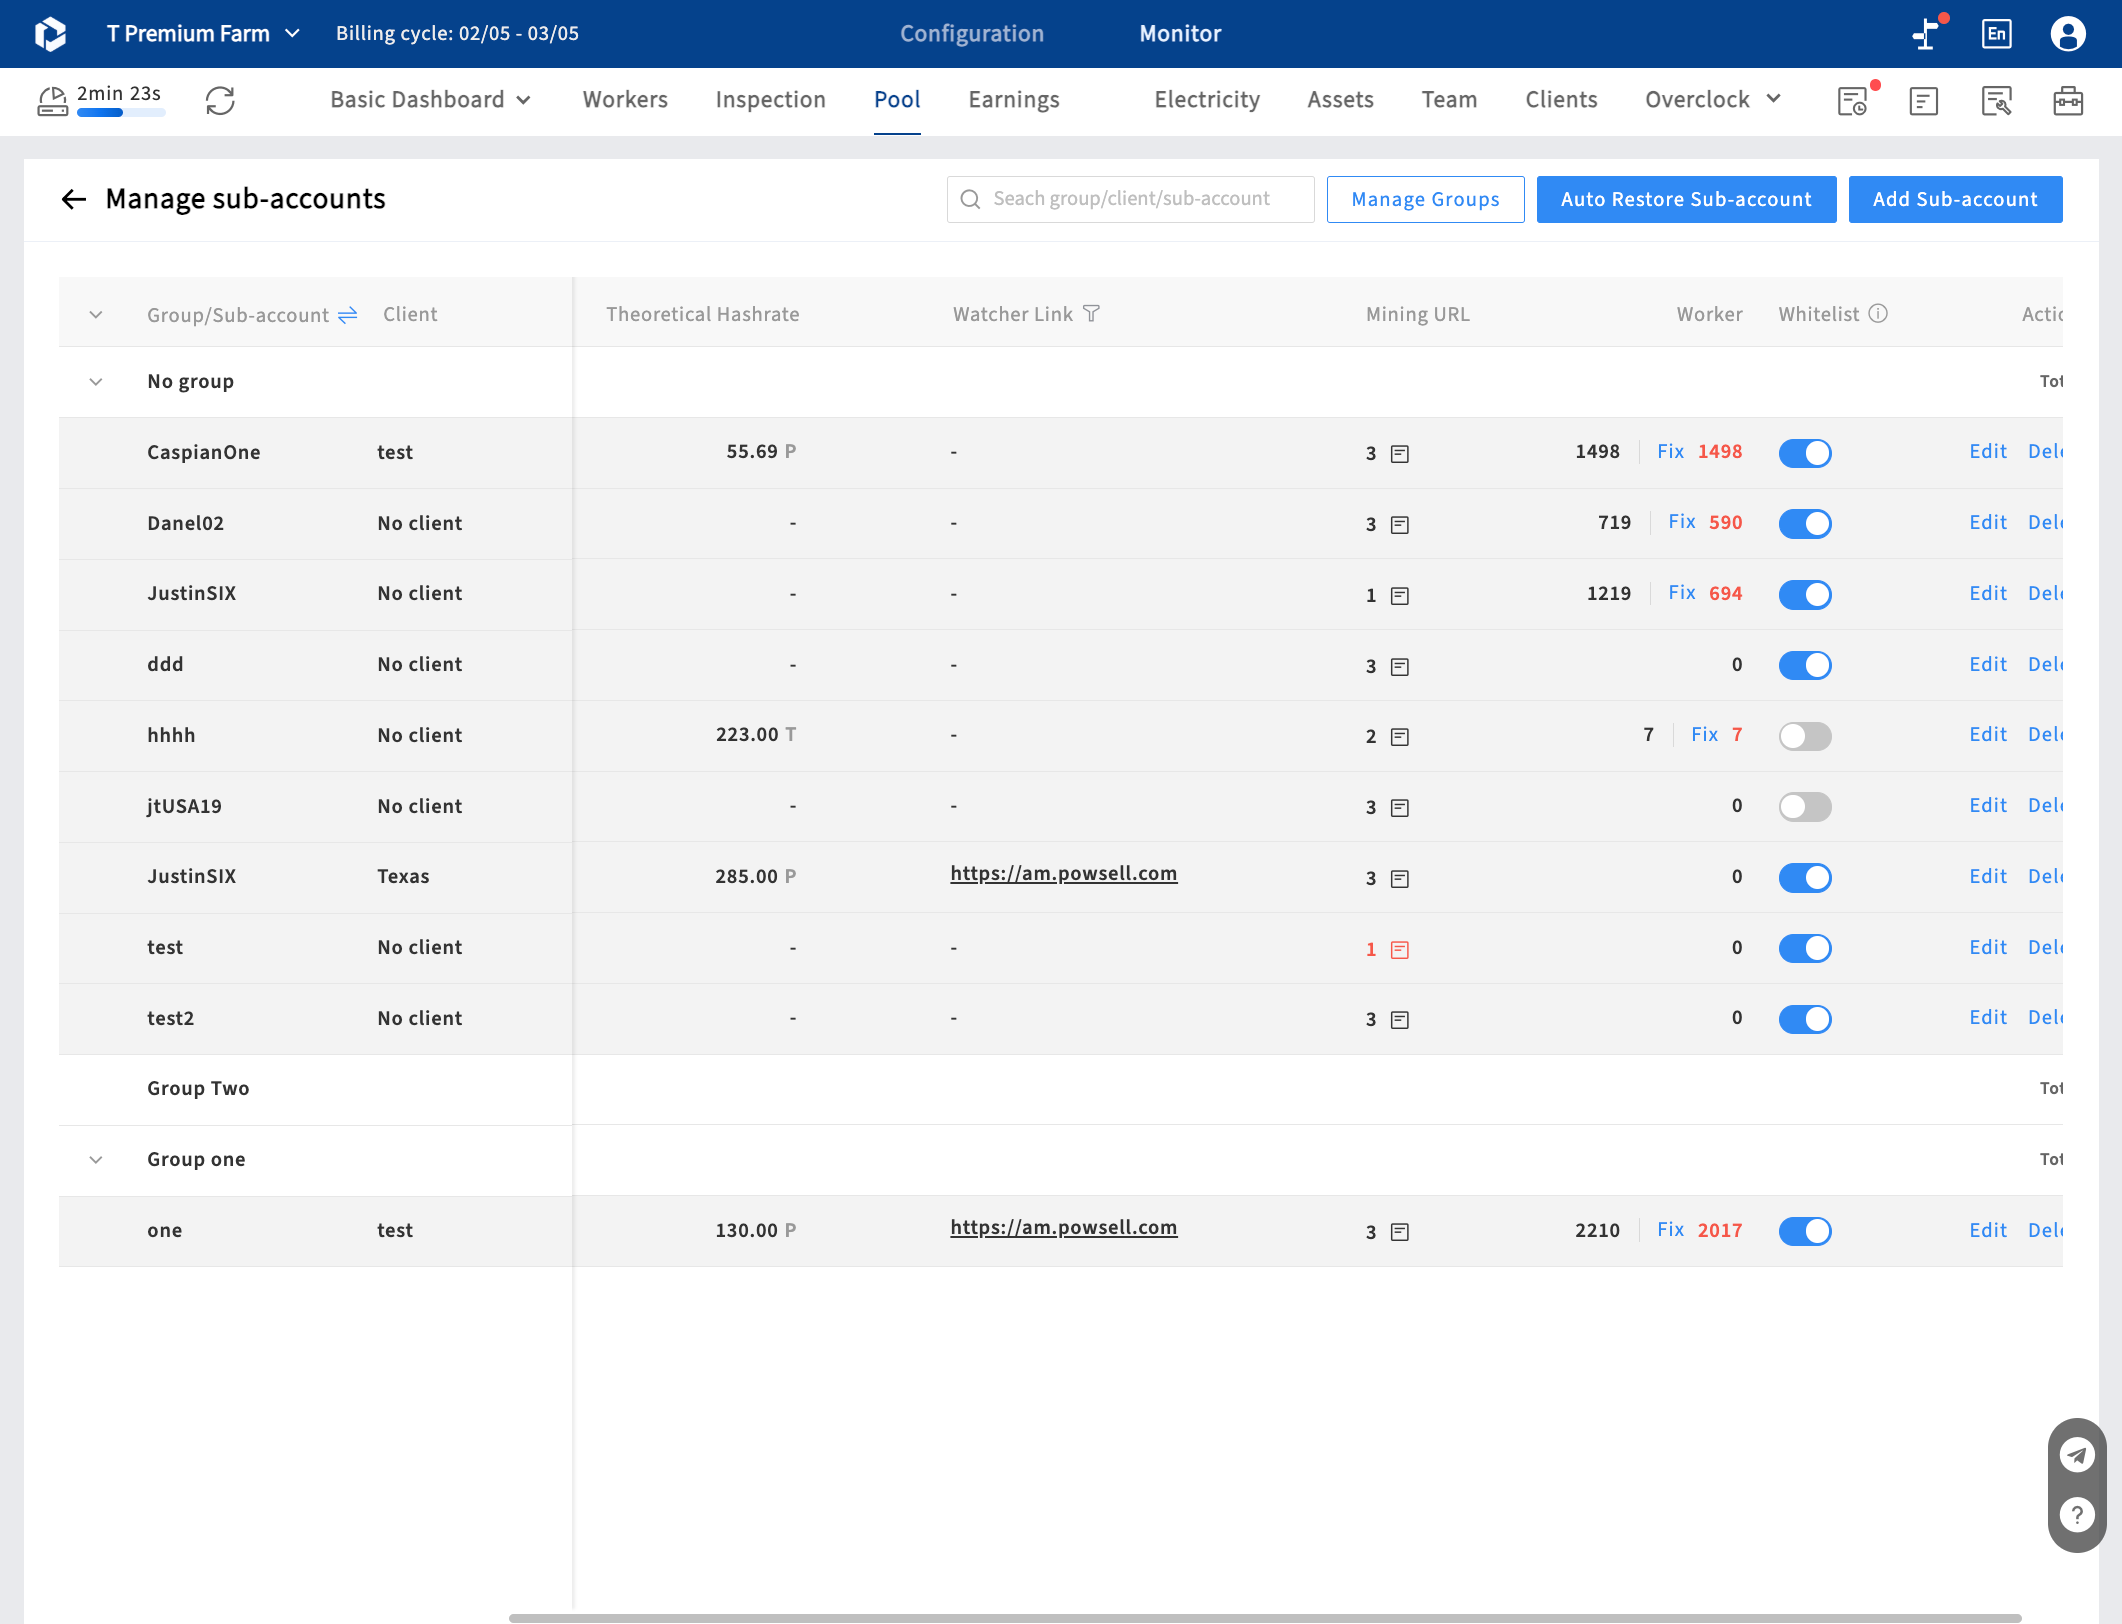Click the help question mark icon
Viewport: 2122px width, 1624px height.
2077,1515
